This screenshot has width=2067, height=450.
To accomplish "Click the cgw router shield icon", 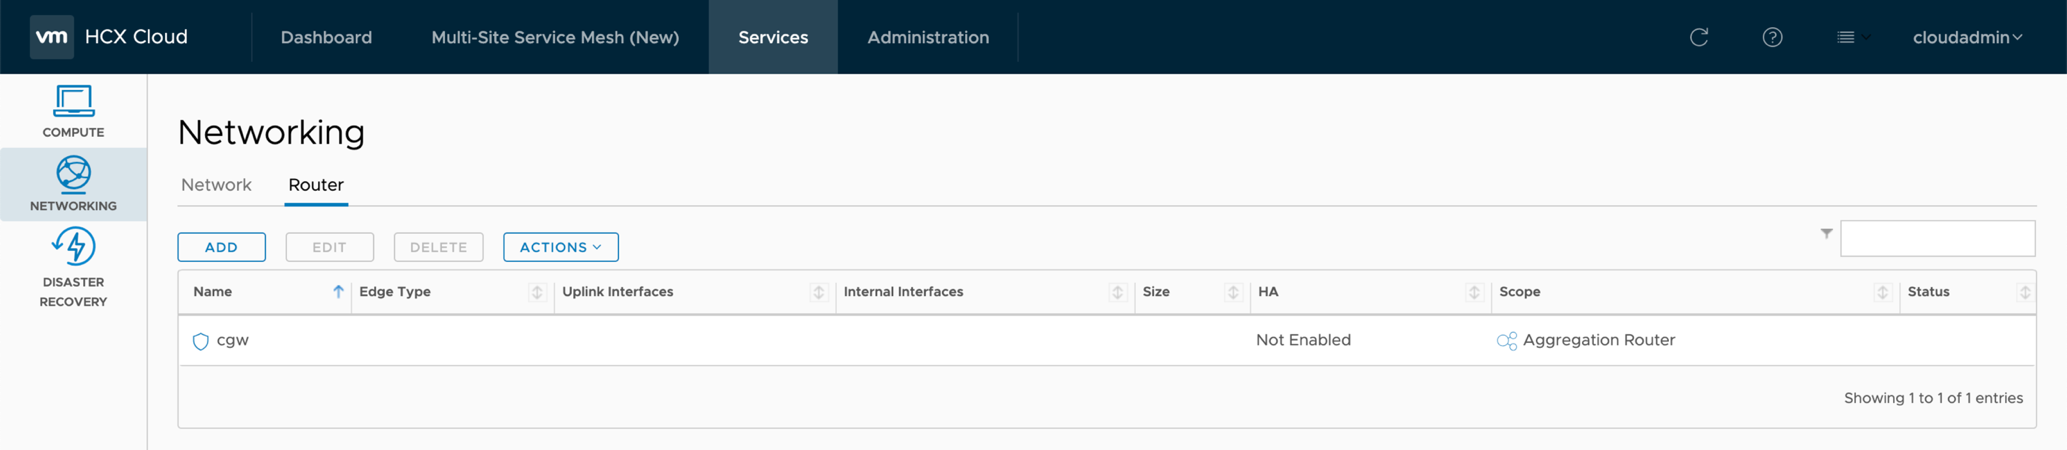I will (x=201, y=341).
